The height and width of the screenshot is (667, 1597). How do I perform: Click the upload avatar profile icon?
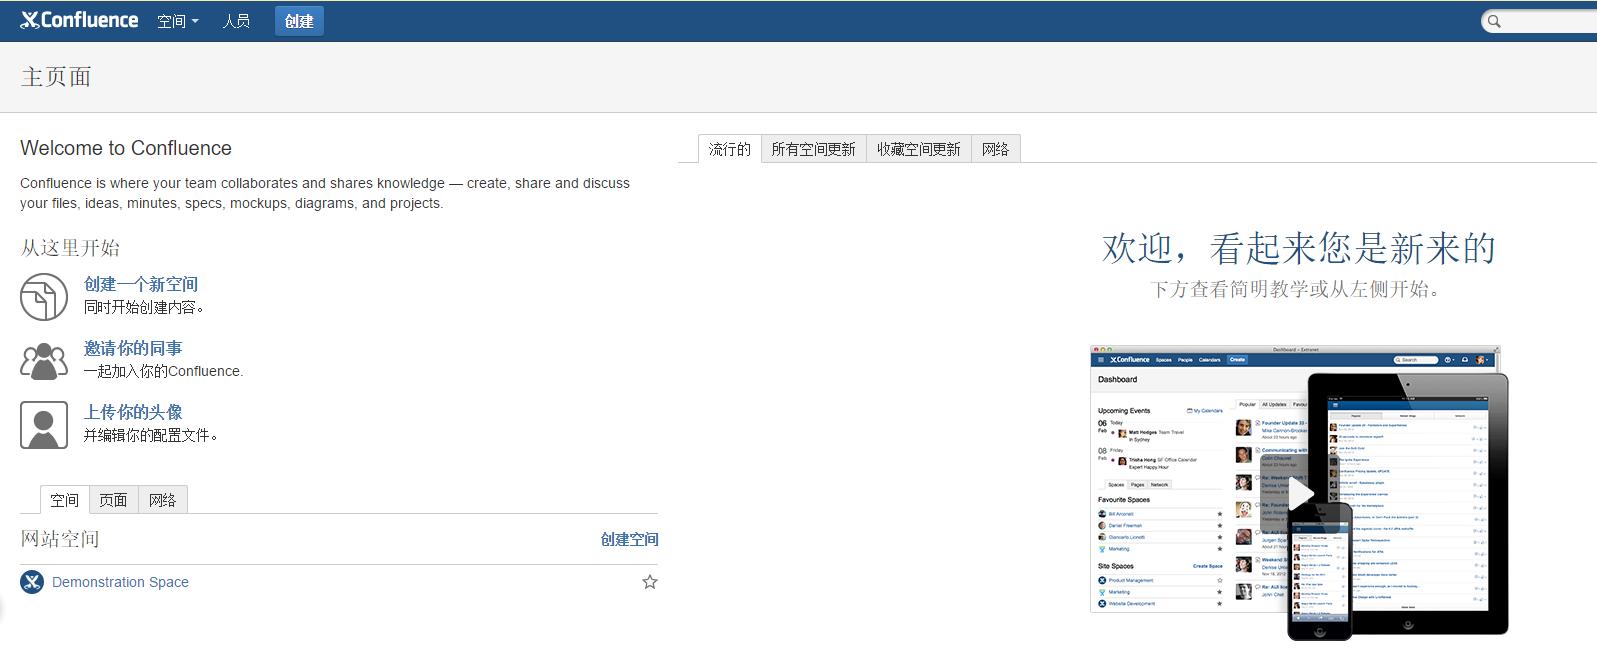[x=44, y=425]
